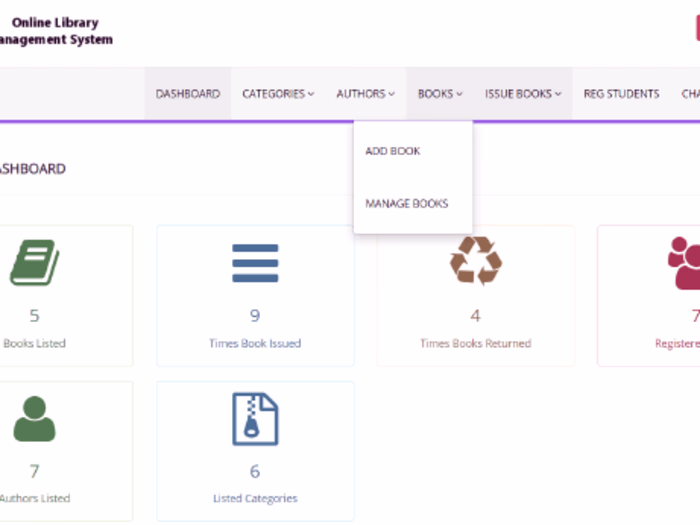
Task: Click the brown recycle icon above Times Books Returned
Action: (x=475, y=261)
